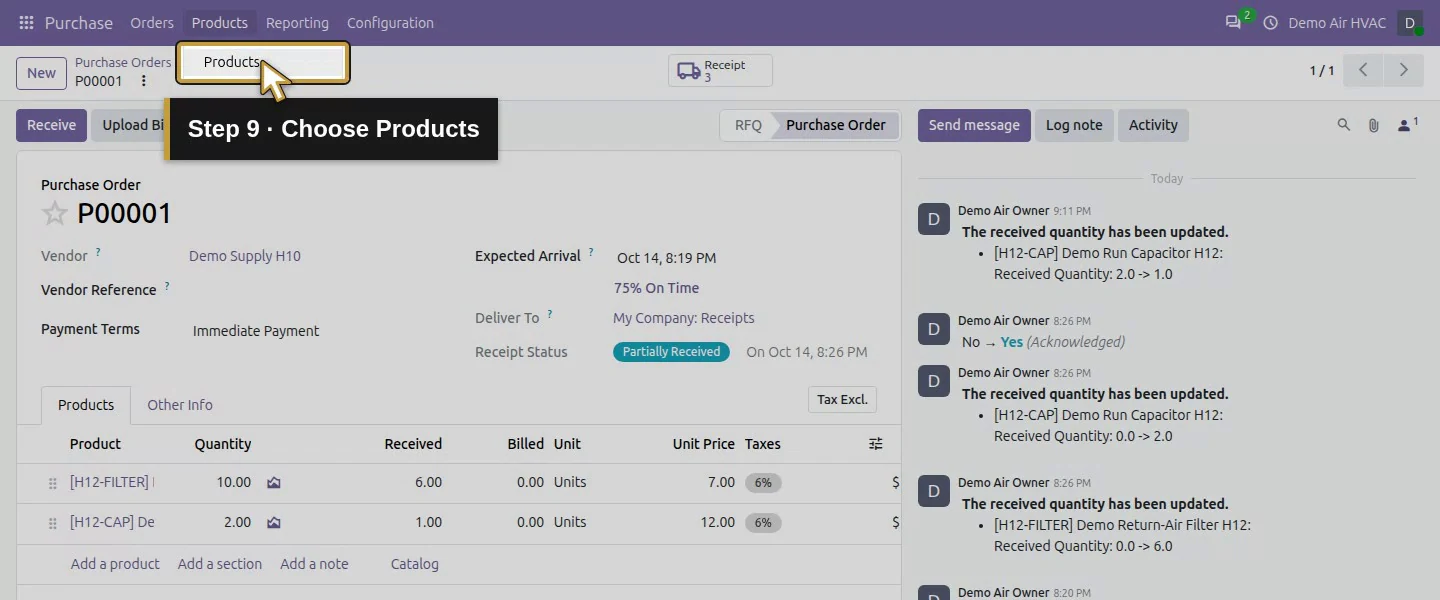The image size is (1440, 600).
Task: Click Send message in chatter
Action: pyautogui.click(x=974, y=125)
